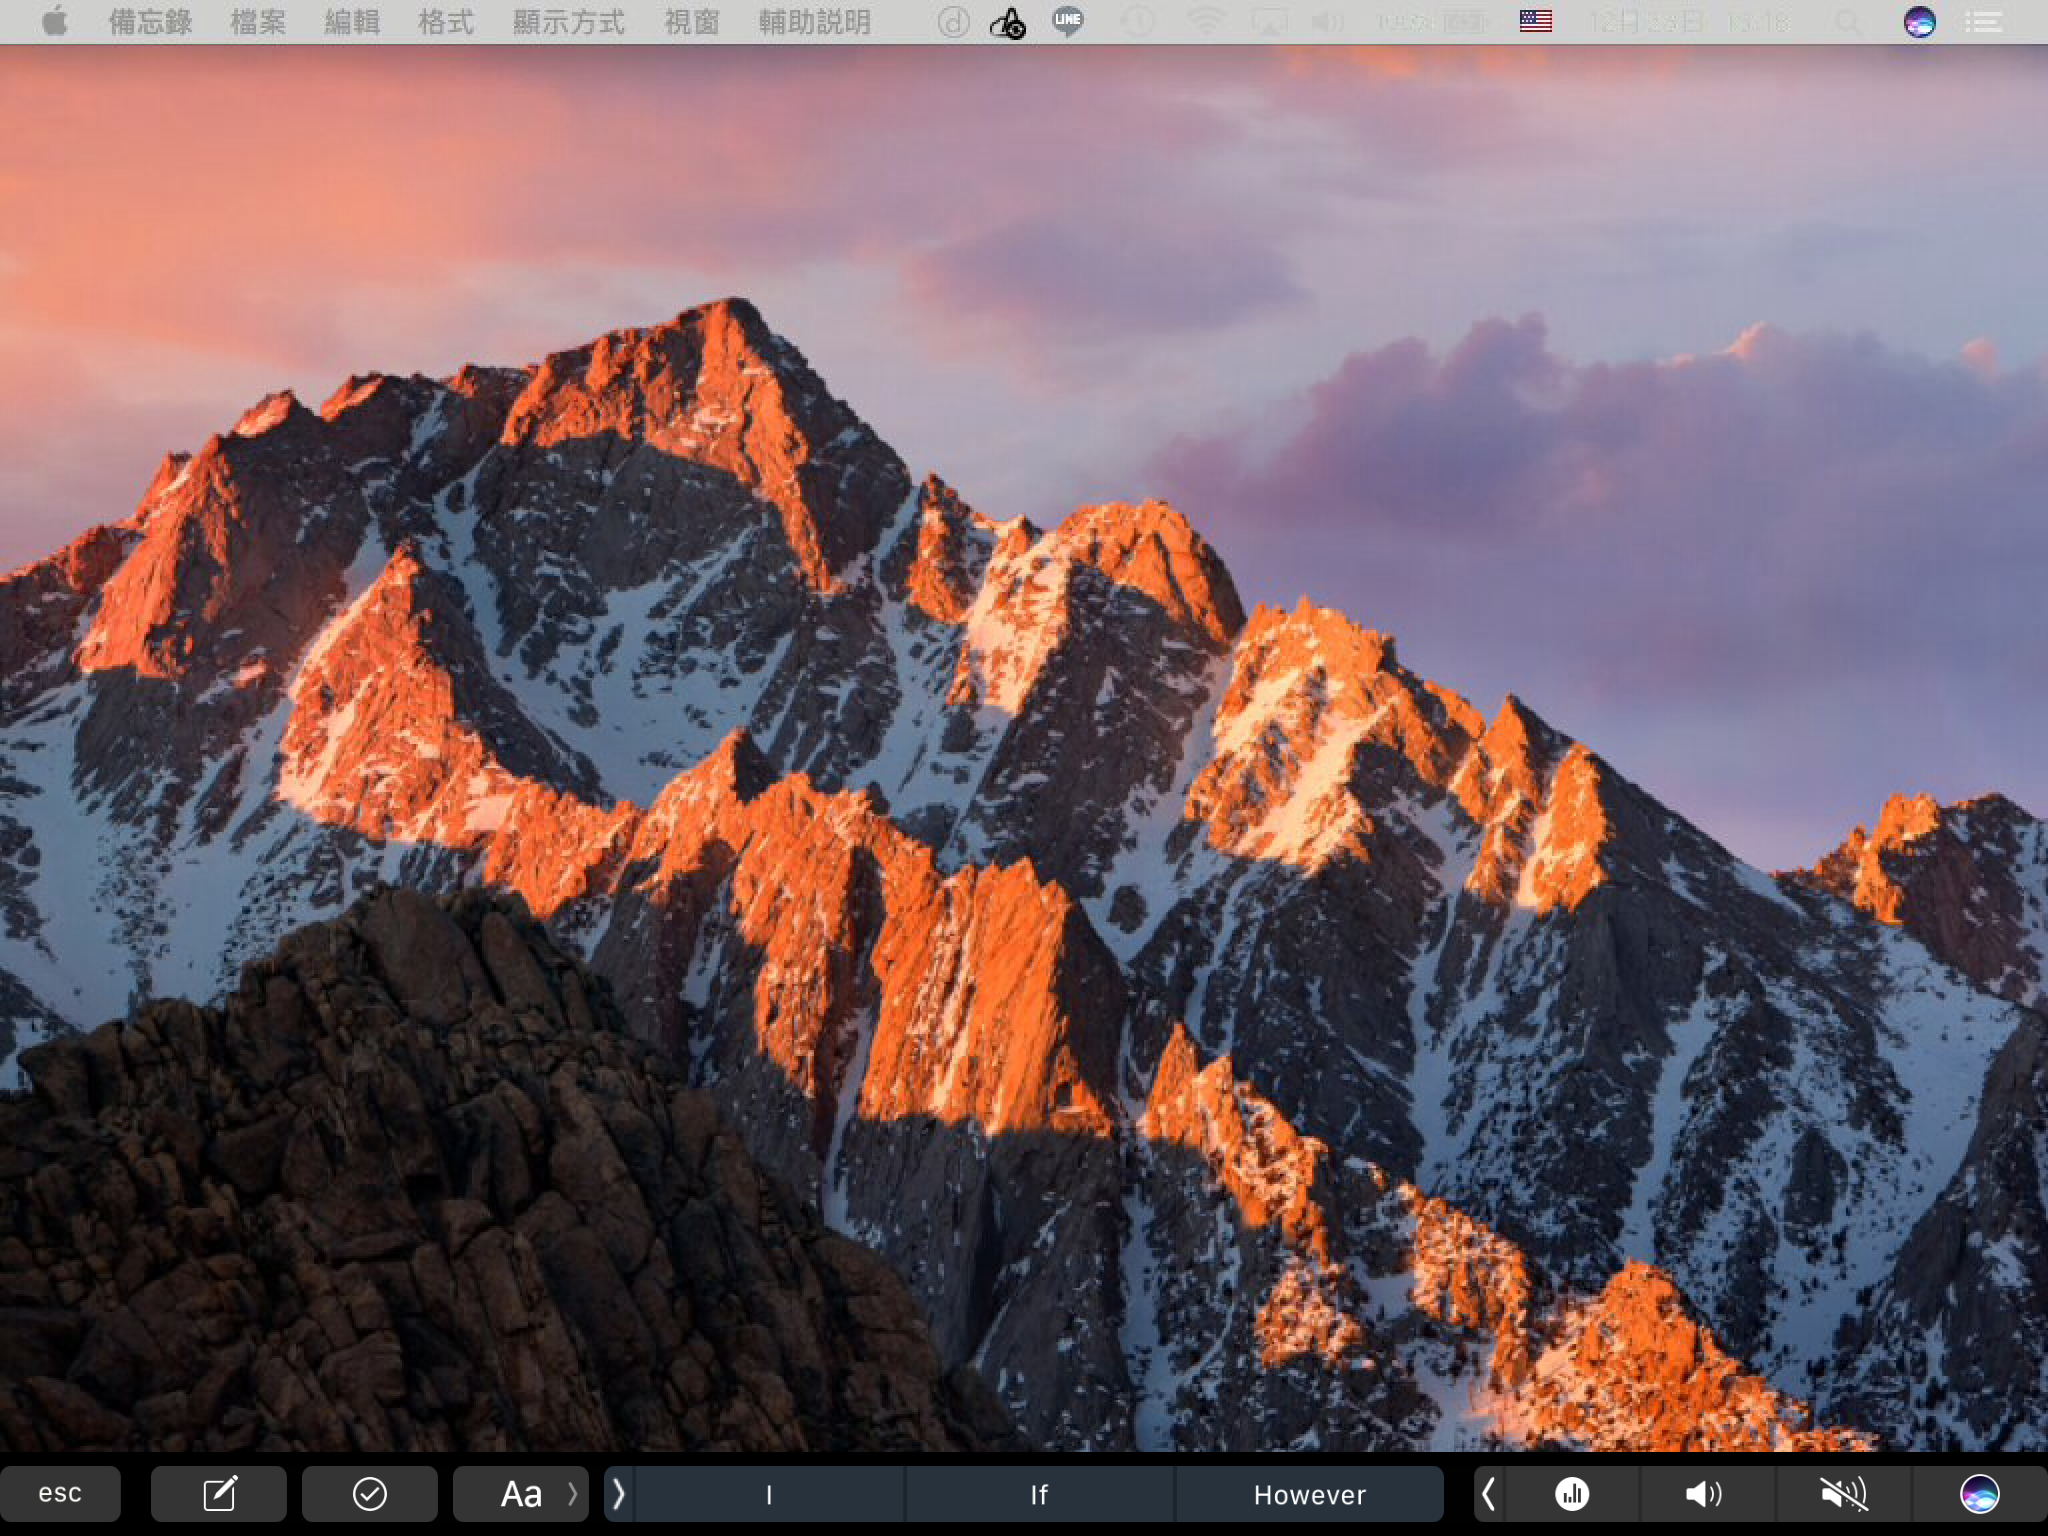
Task: Pick the 'I' typing suggestion
Action: [x=769, y=1494]
